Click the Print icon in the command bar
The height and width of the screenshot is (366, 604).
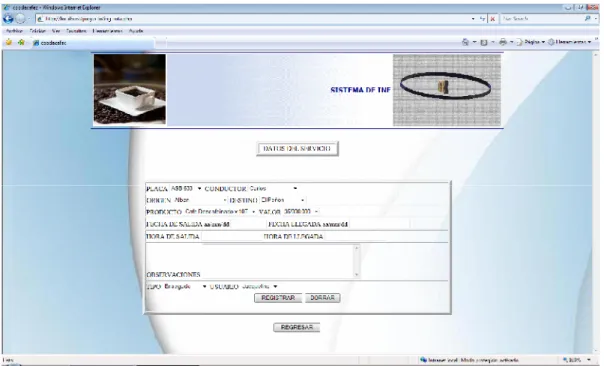pos(503,42)
